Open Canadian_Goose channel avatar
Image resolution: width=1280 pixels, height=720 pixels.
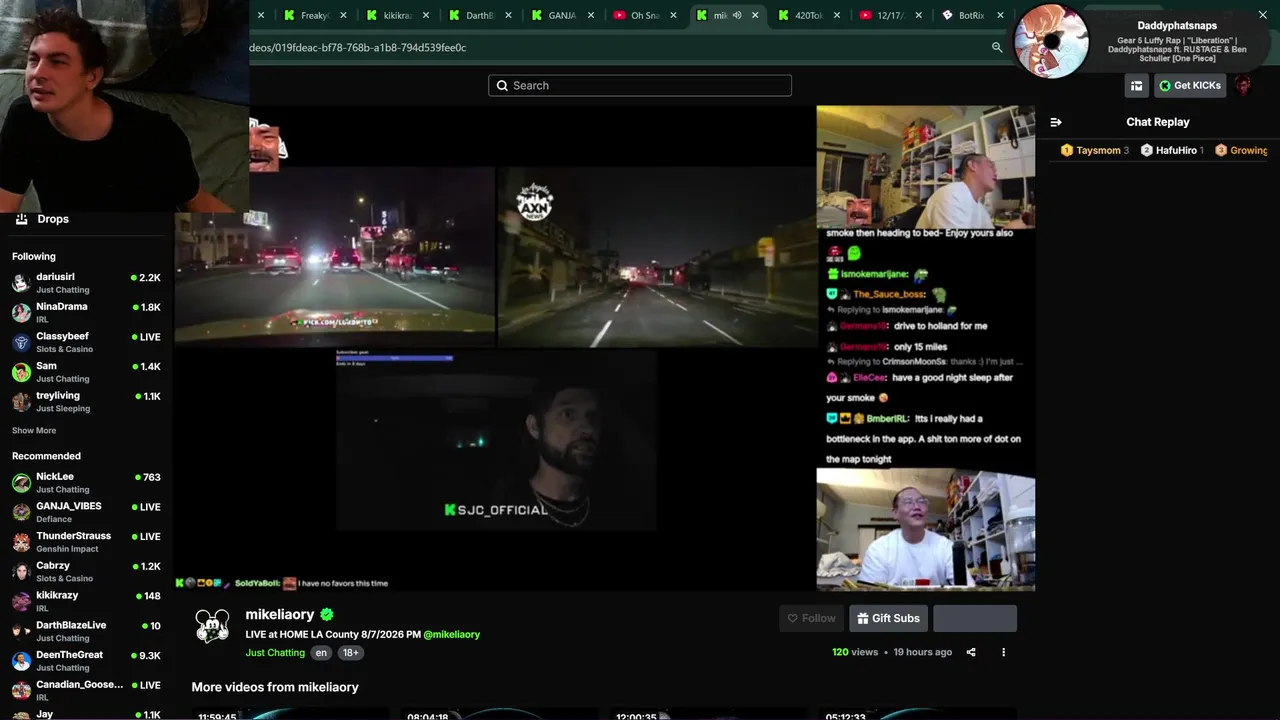(x=21, y=690)
